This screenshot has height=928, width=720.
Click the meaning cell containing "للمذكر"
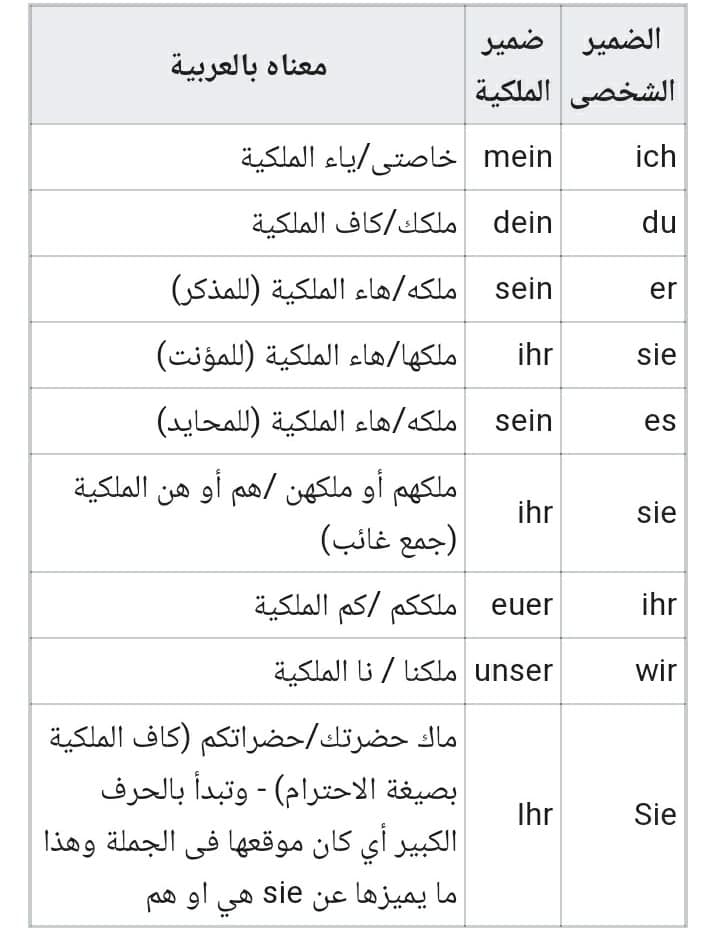click(248, 289)
